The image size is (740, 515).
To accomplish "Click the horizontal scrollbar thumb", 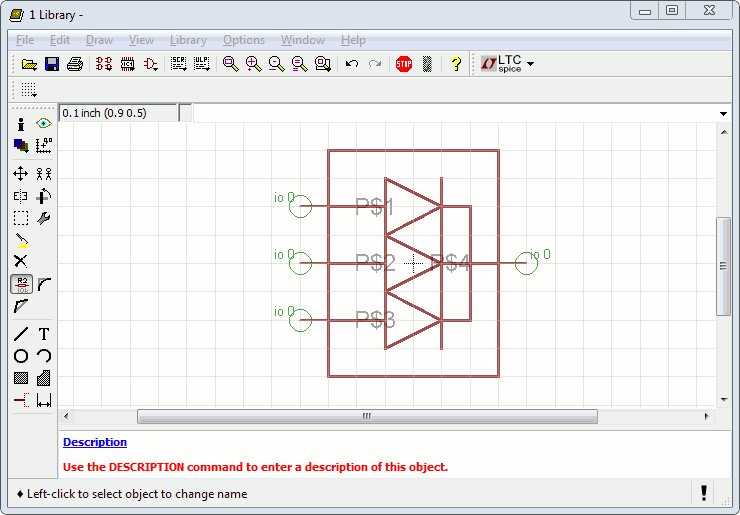I will (366, 416).
